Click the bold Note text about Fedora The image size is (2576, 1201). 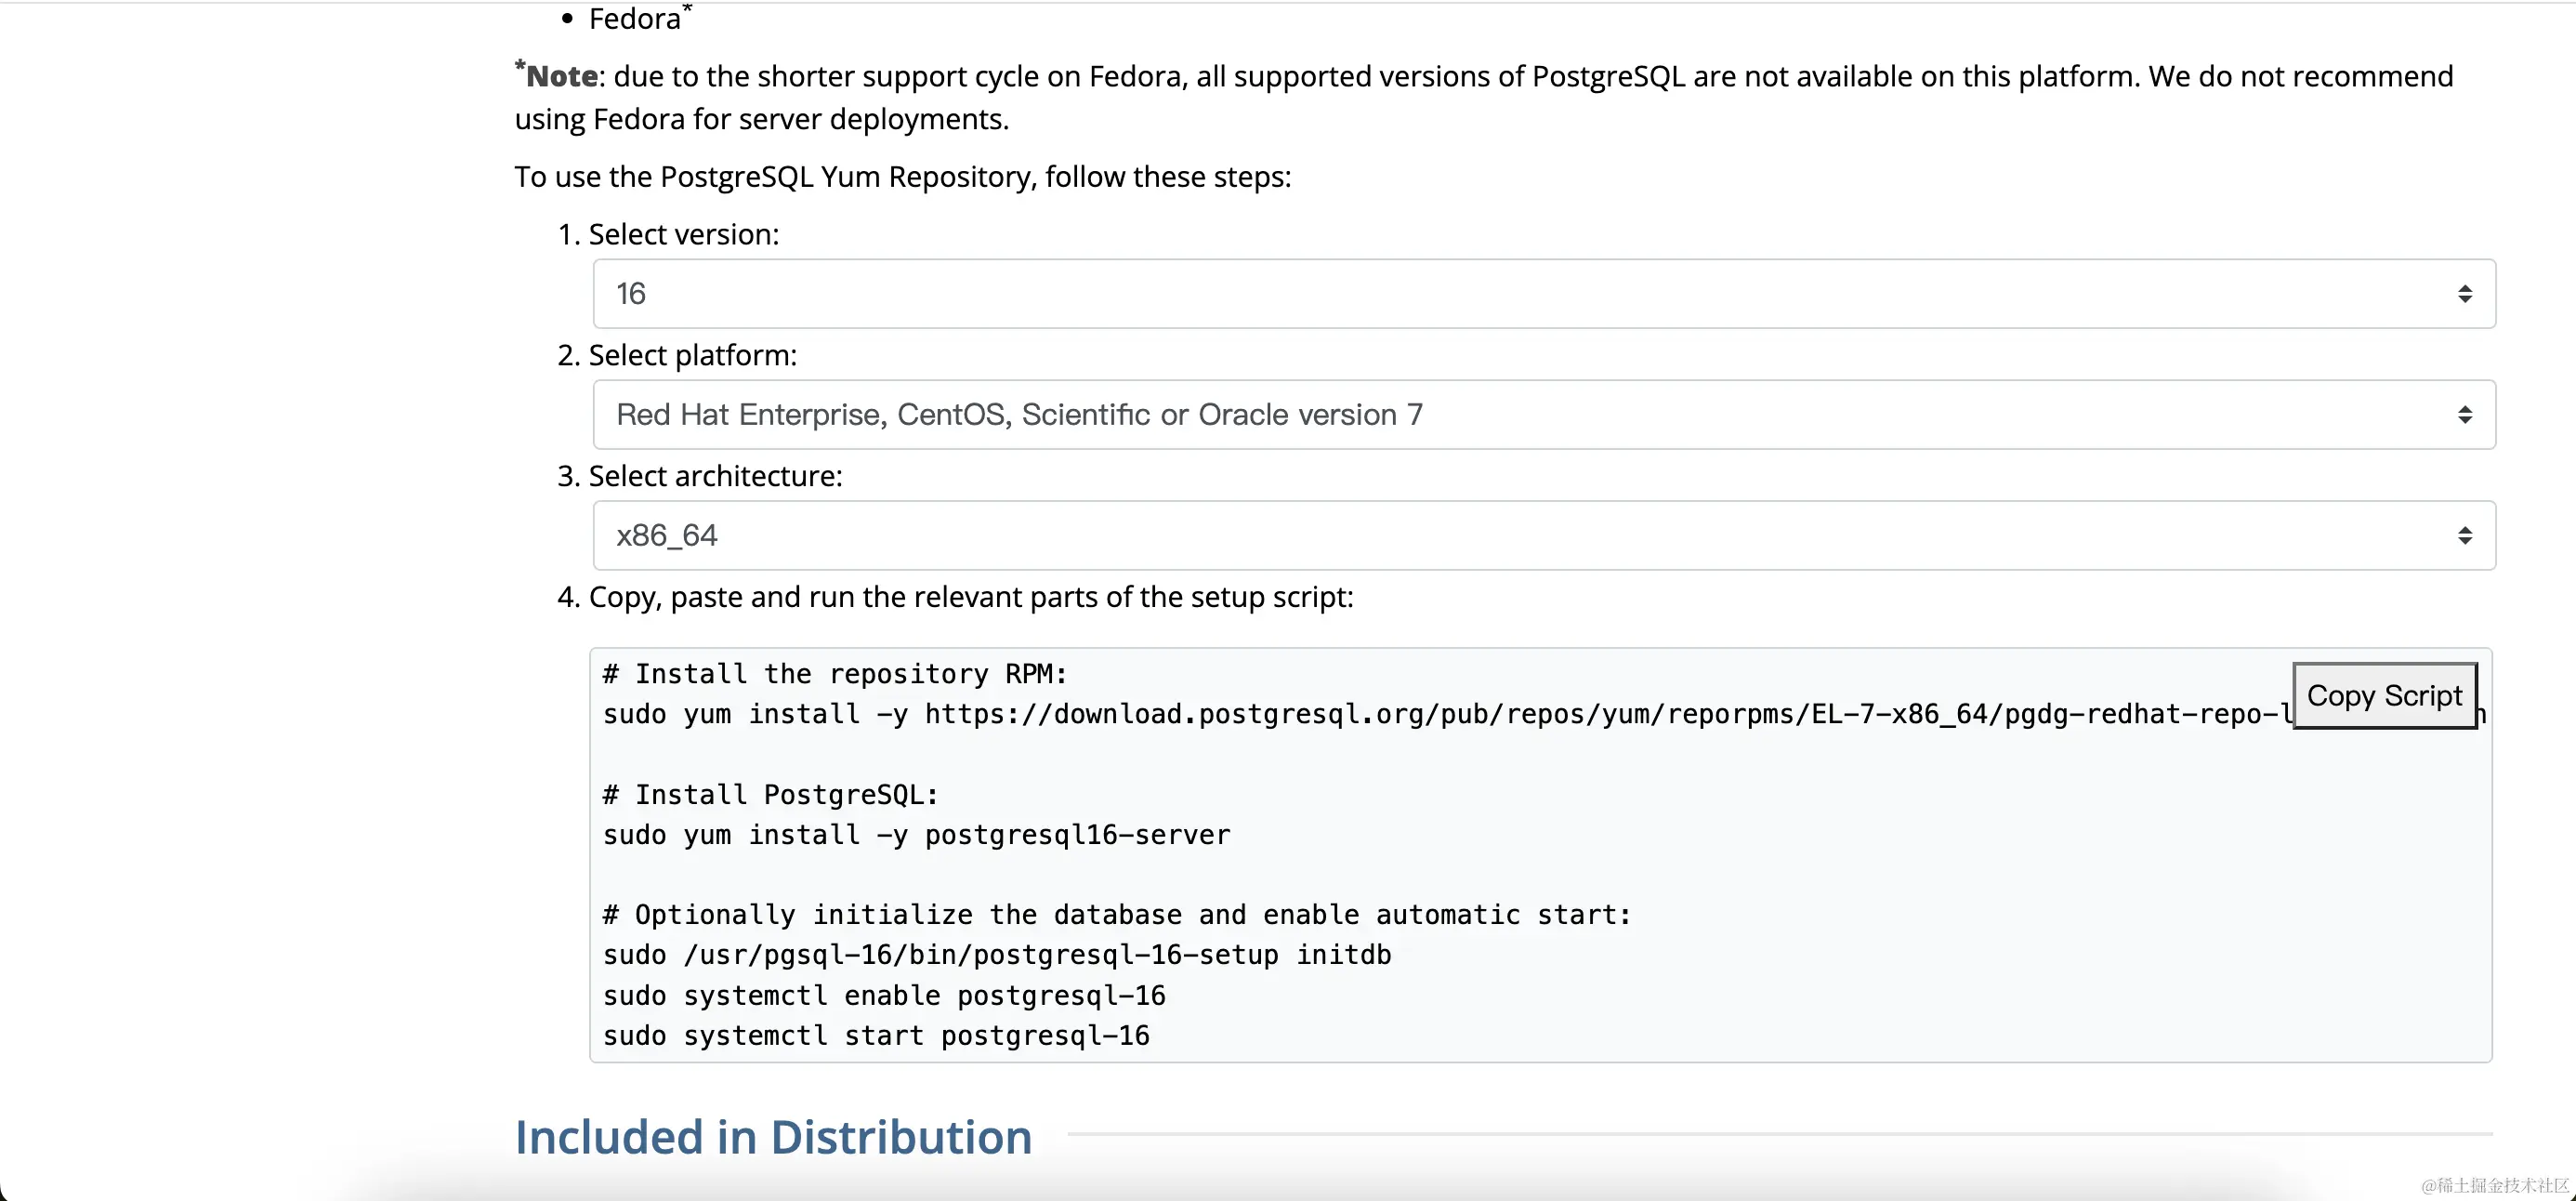tap(562, 77)
